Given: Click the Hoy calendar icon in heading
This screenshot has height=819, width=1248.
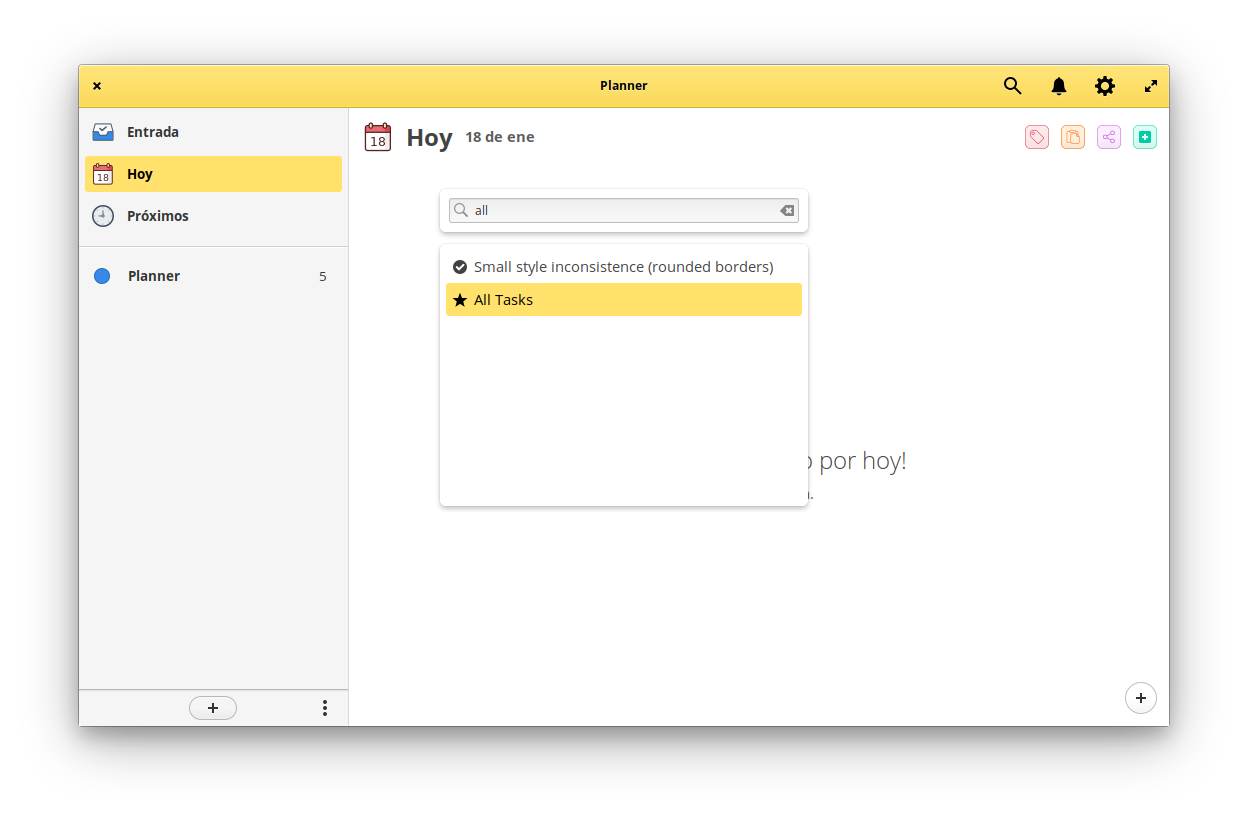Looking at the screenshot, I should pyautogui.click(x=378, y=137).
